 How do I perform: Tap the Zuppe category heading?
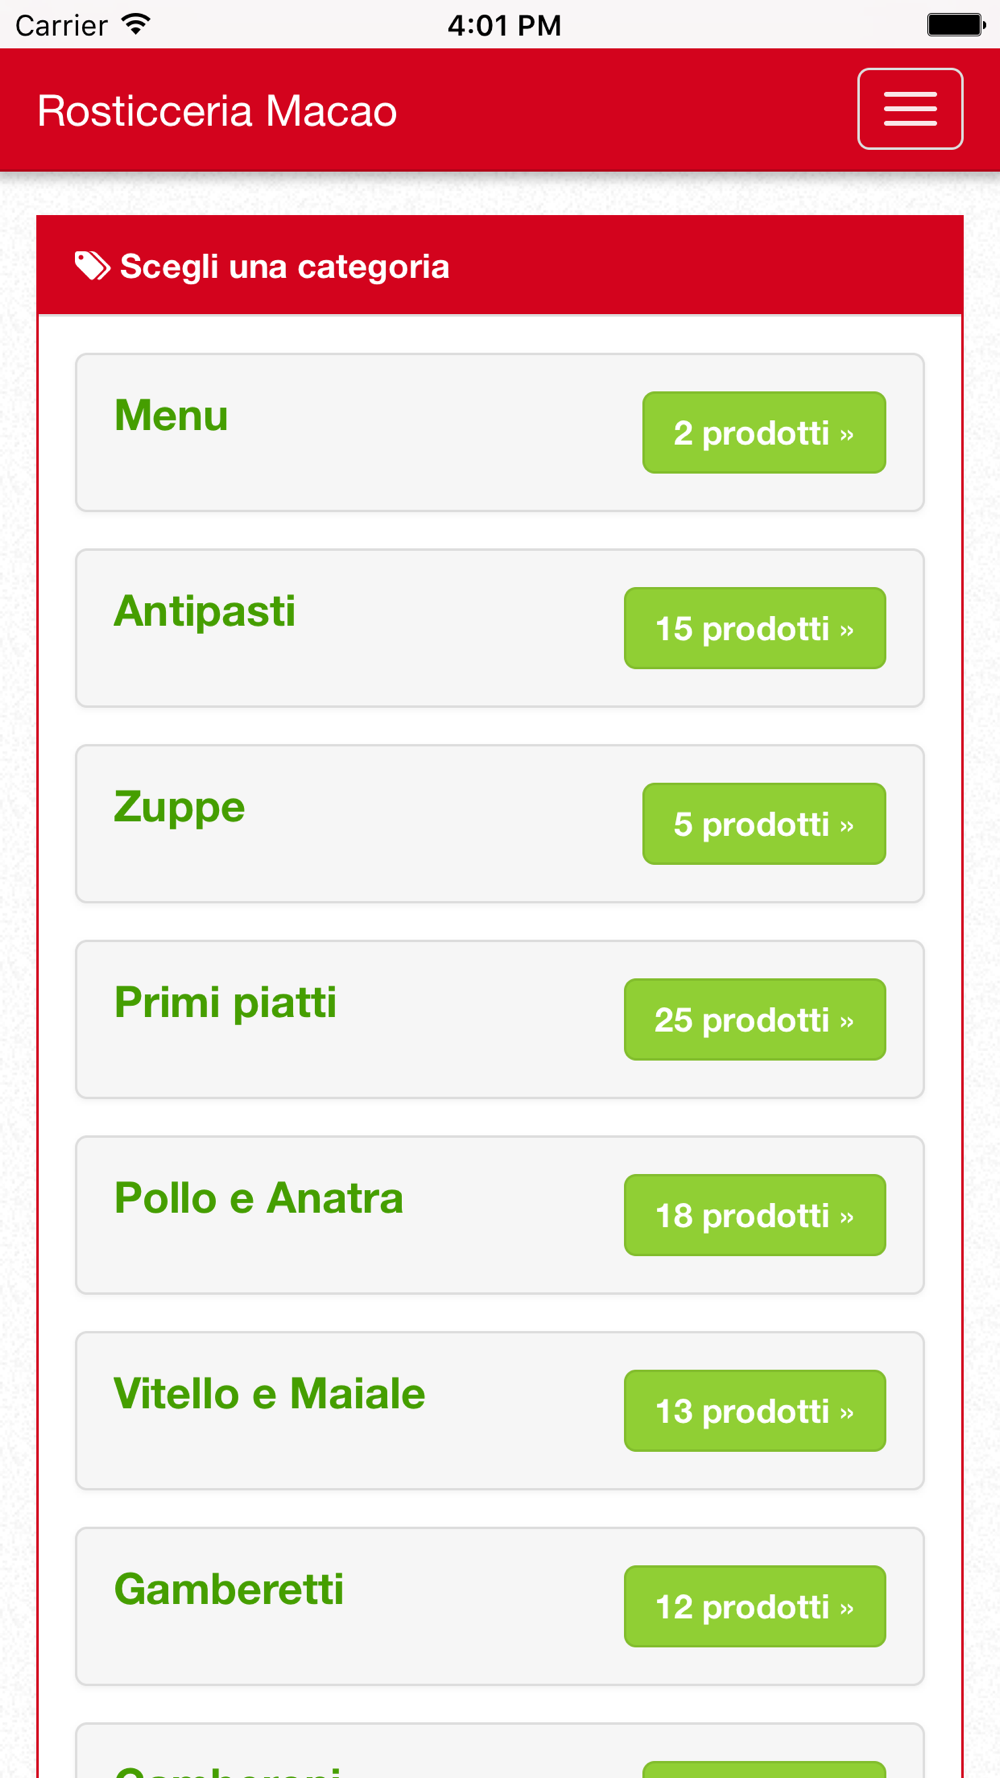179,807
